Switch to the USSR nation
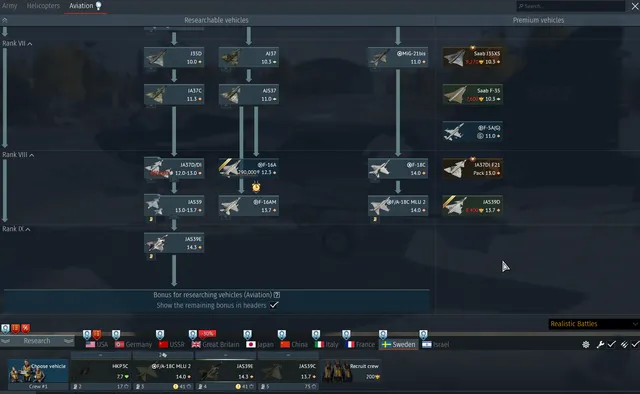The height and width of the screenshot is (394, 640). coord(171,345)
